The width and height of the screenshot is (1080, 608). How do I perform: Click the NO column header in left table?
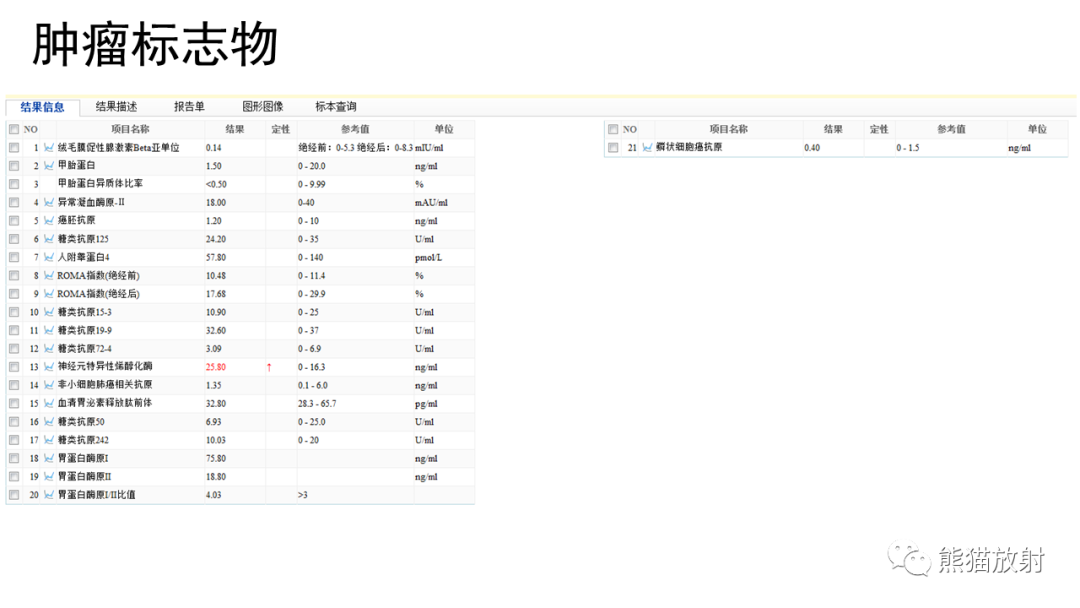click(x=31, y=129)
